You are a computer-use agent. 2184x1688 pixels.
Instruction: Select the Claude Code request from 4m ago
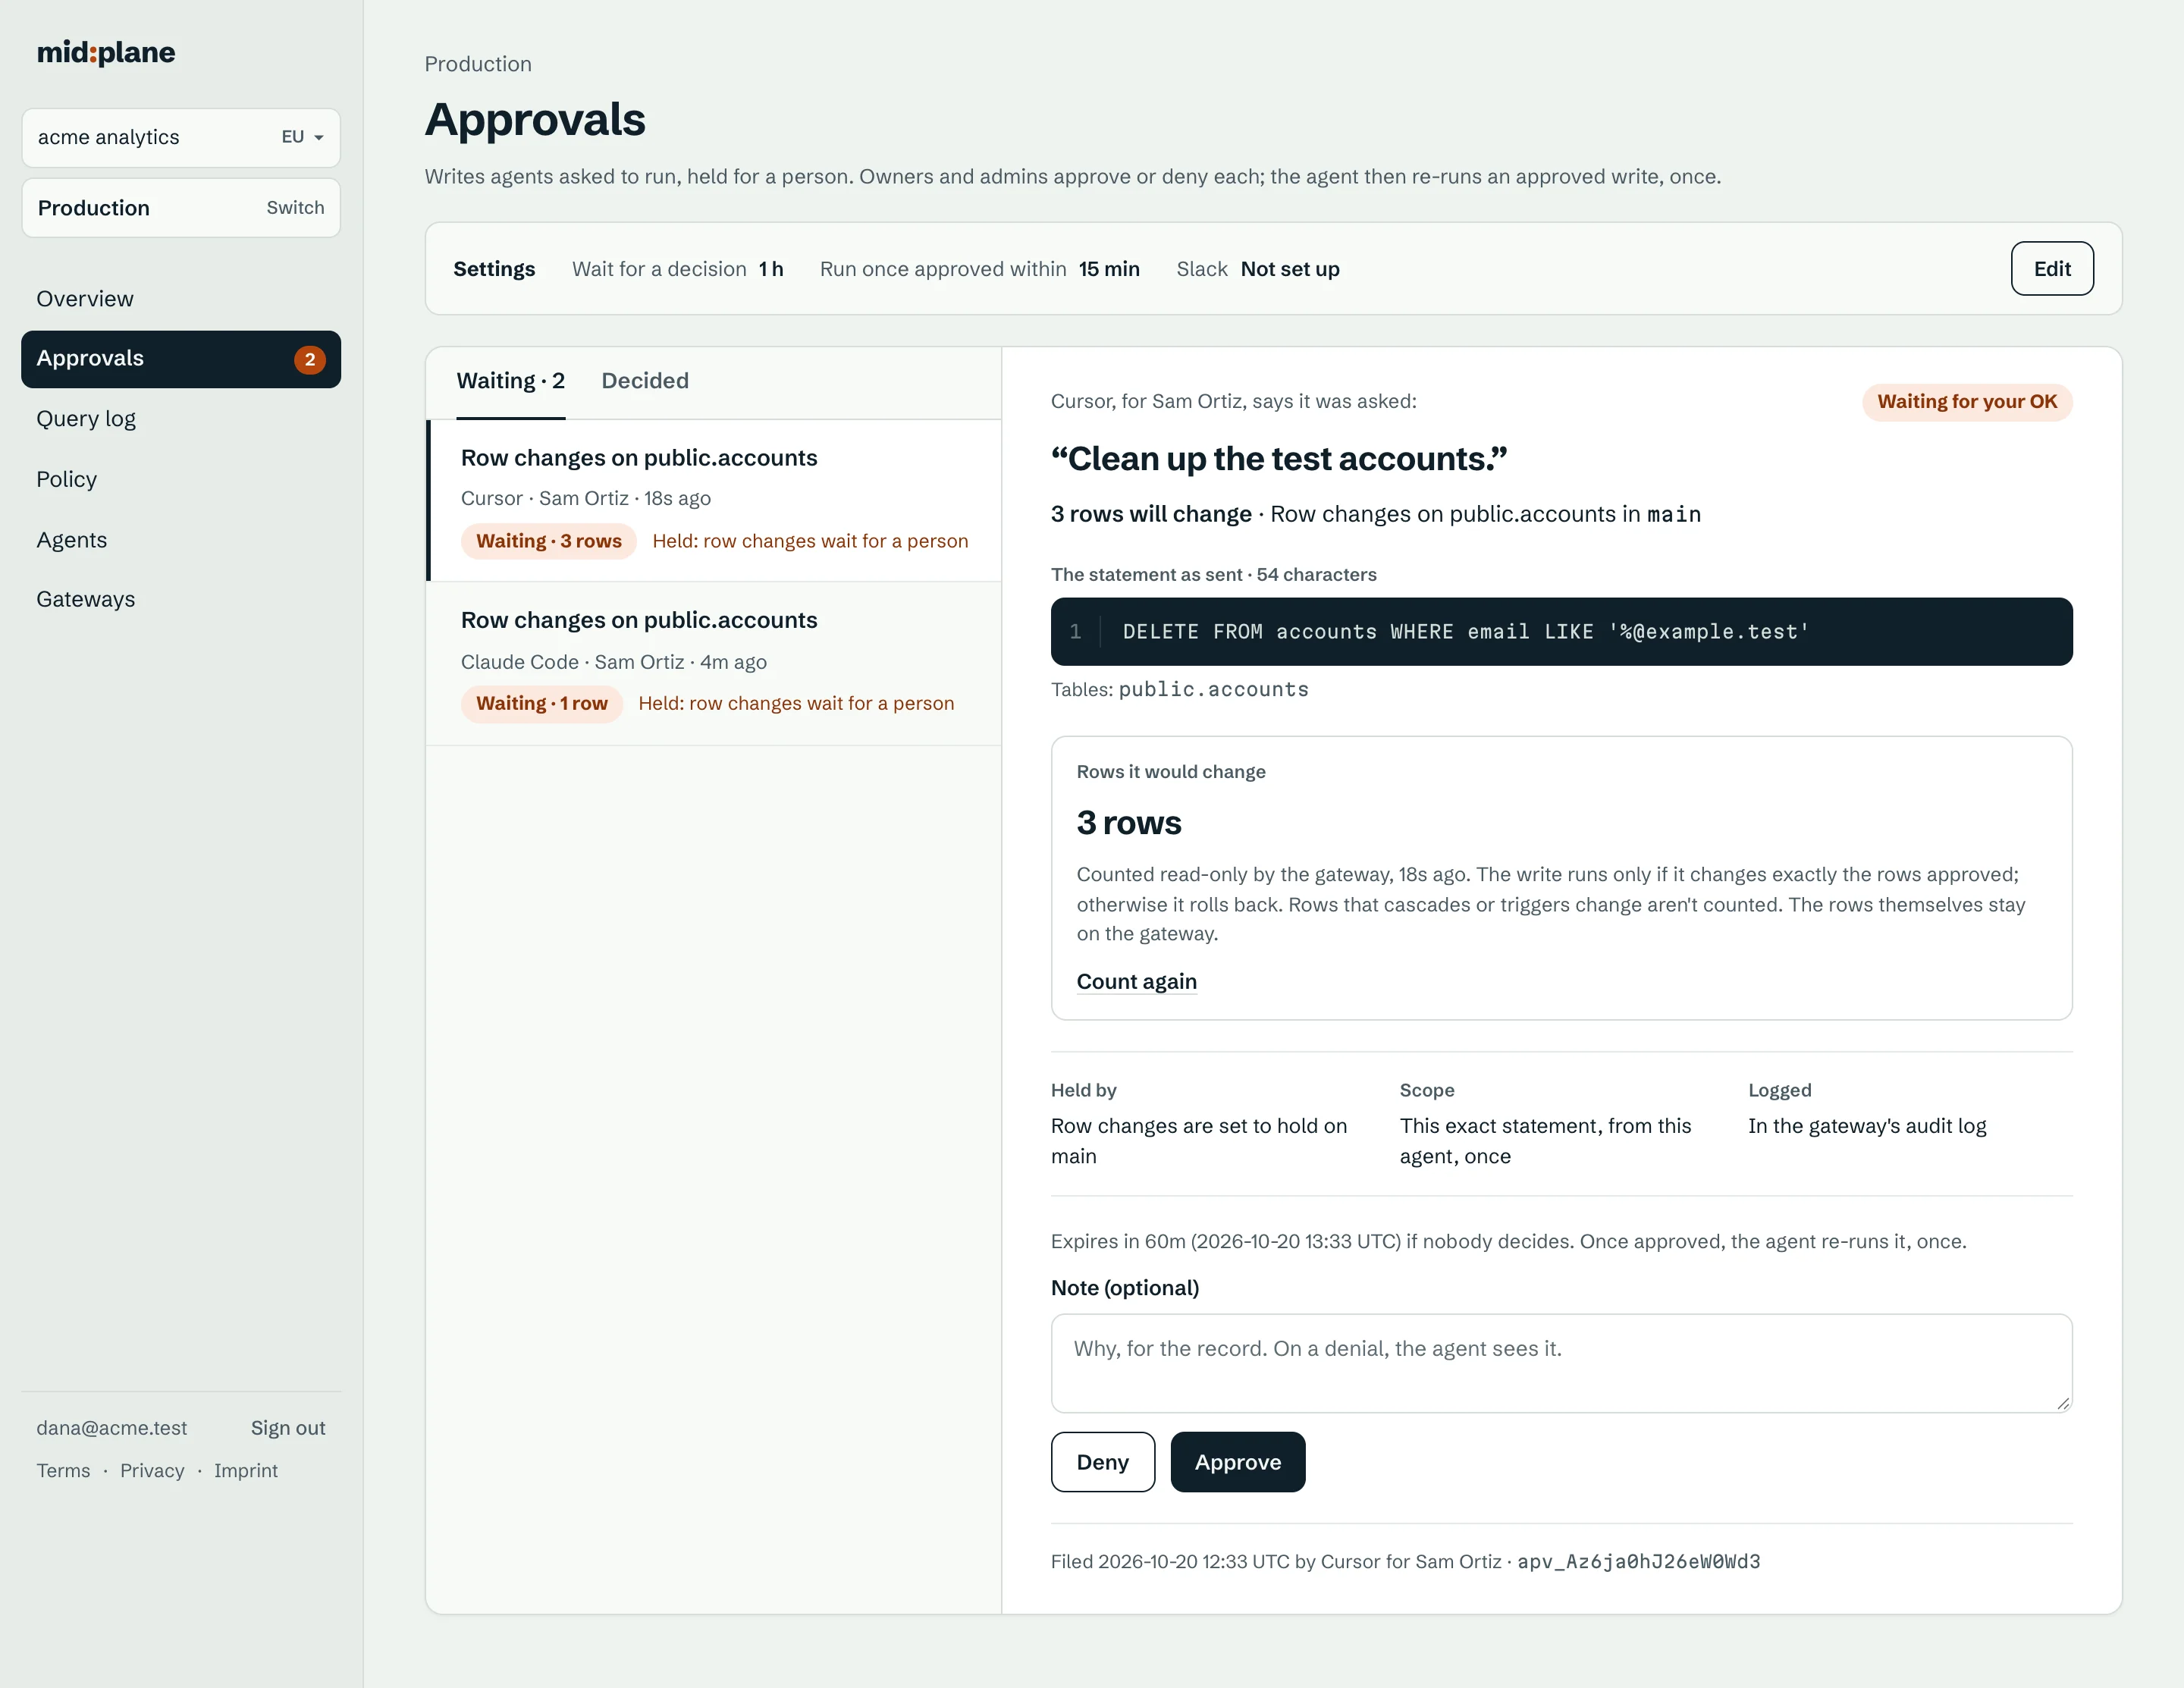(714, 663)
